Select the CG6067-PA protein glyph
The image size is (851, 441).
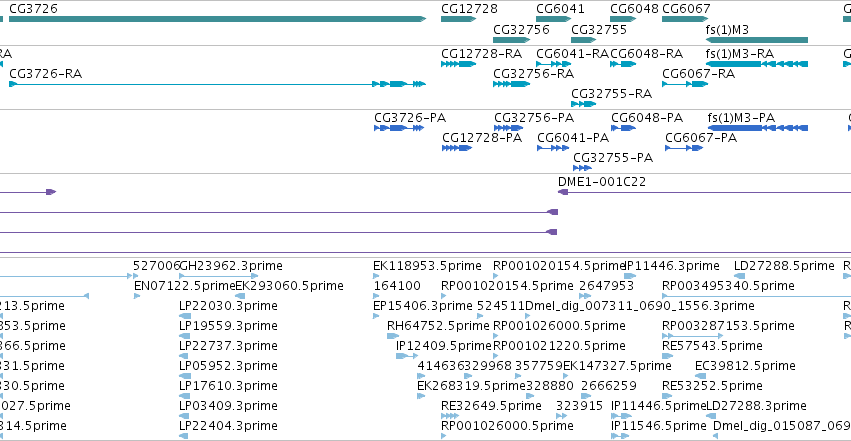pos(684,148)
